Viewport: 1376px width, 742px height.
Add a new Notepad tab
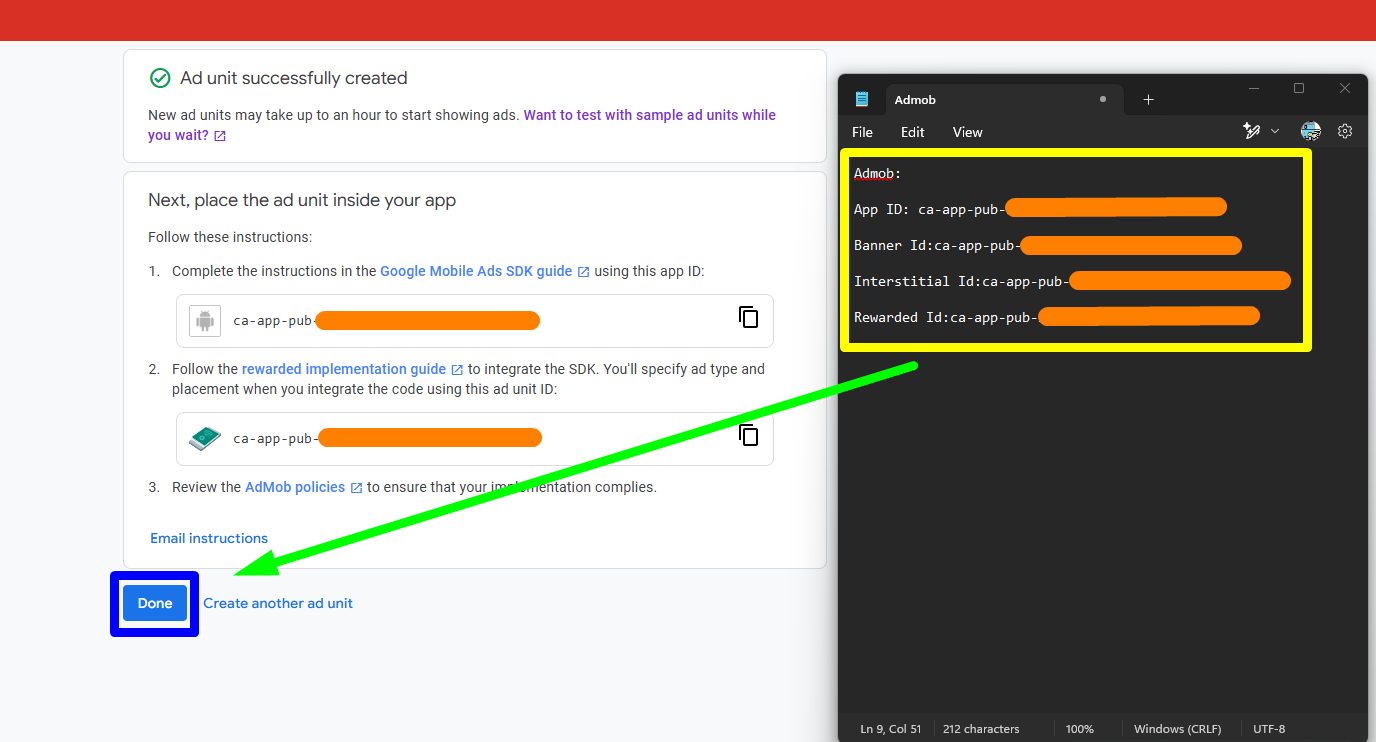click(x=1148, y=100)
